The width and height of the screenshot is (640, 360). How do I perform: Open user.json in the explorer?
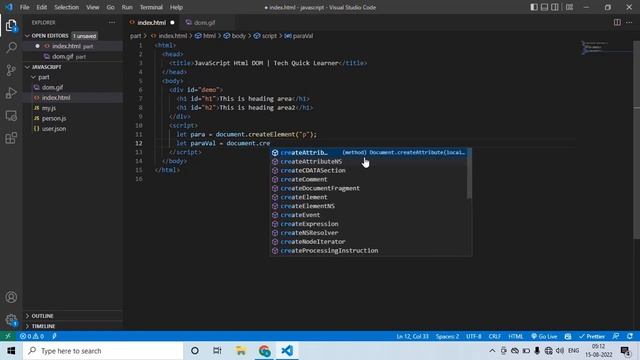pyautogui.click(x=53, y=129)
